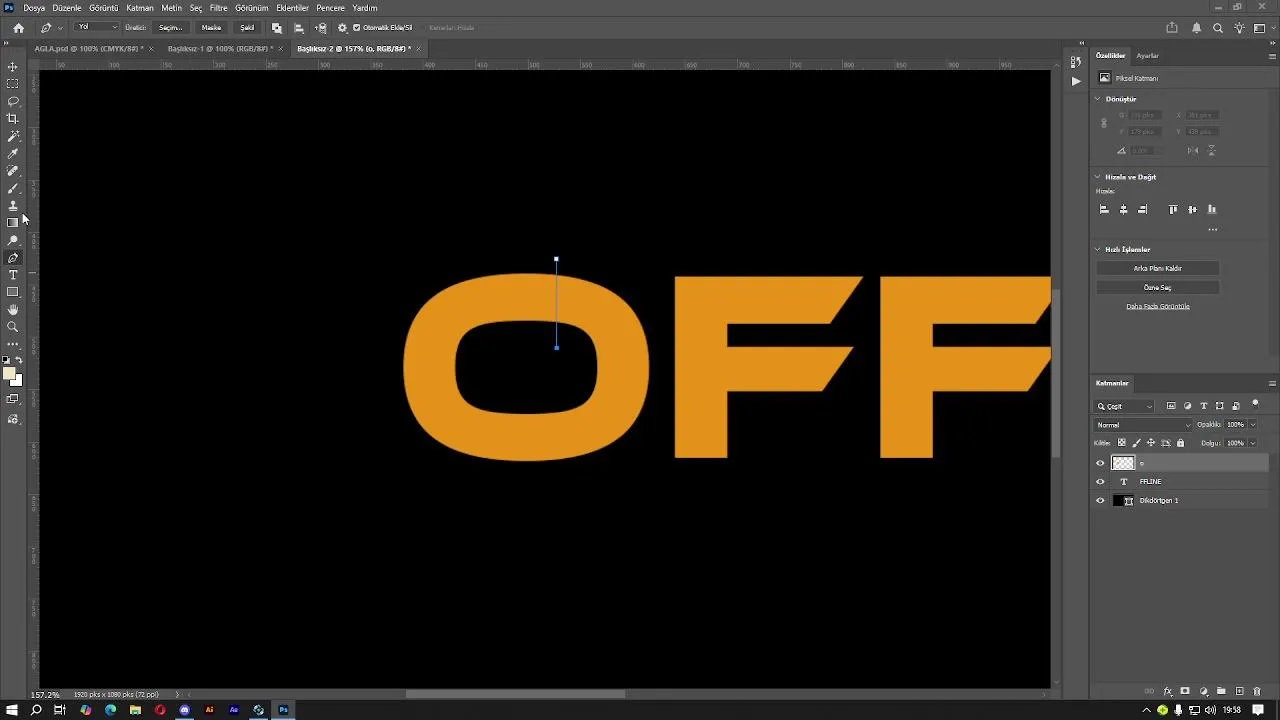Open the Filtre menu
Viewport: 1280px width, 720px height.
[218, 8]
